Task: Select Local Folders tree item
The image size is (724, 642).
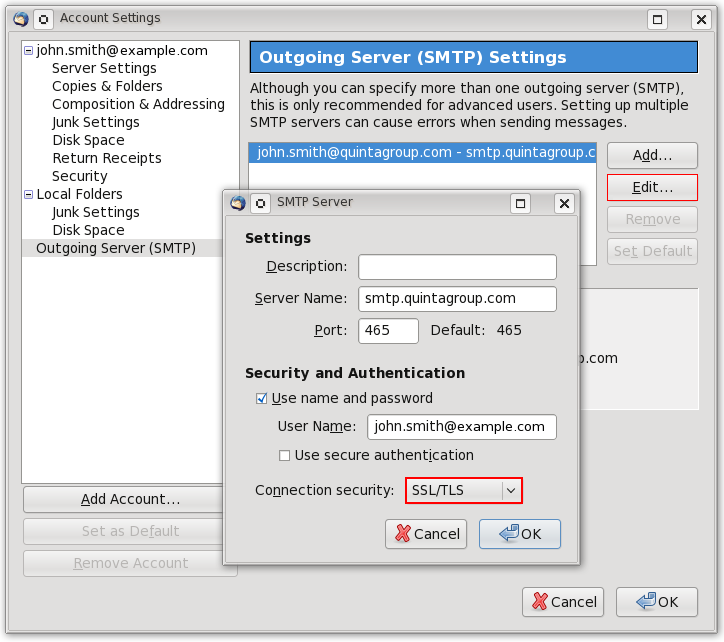Action: 79,194
